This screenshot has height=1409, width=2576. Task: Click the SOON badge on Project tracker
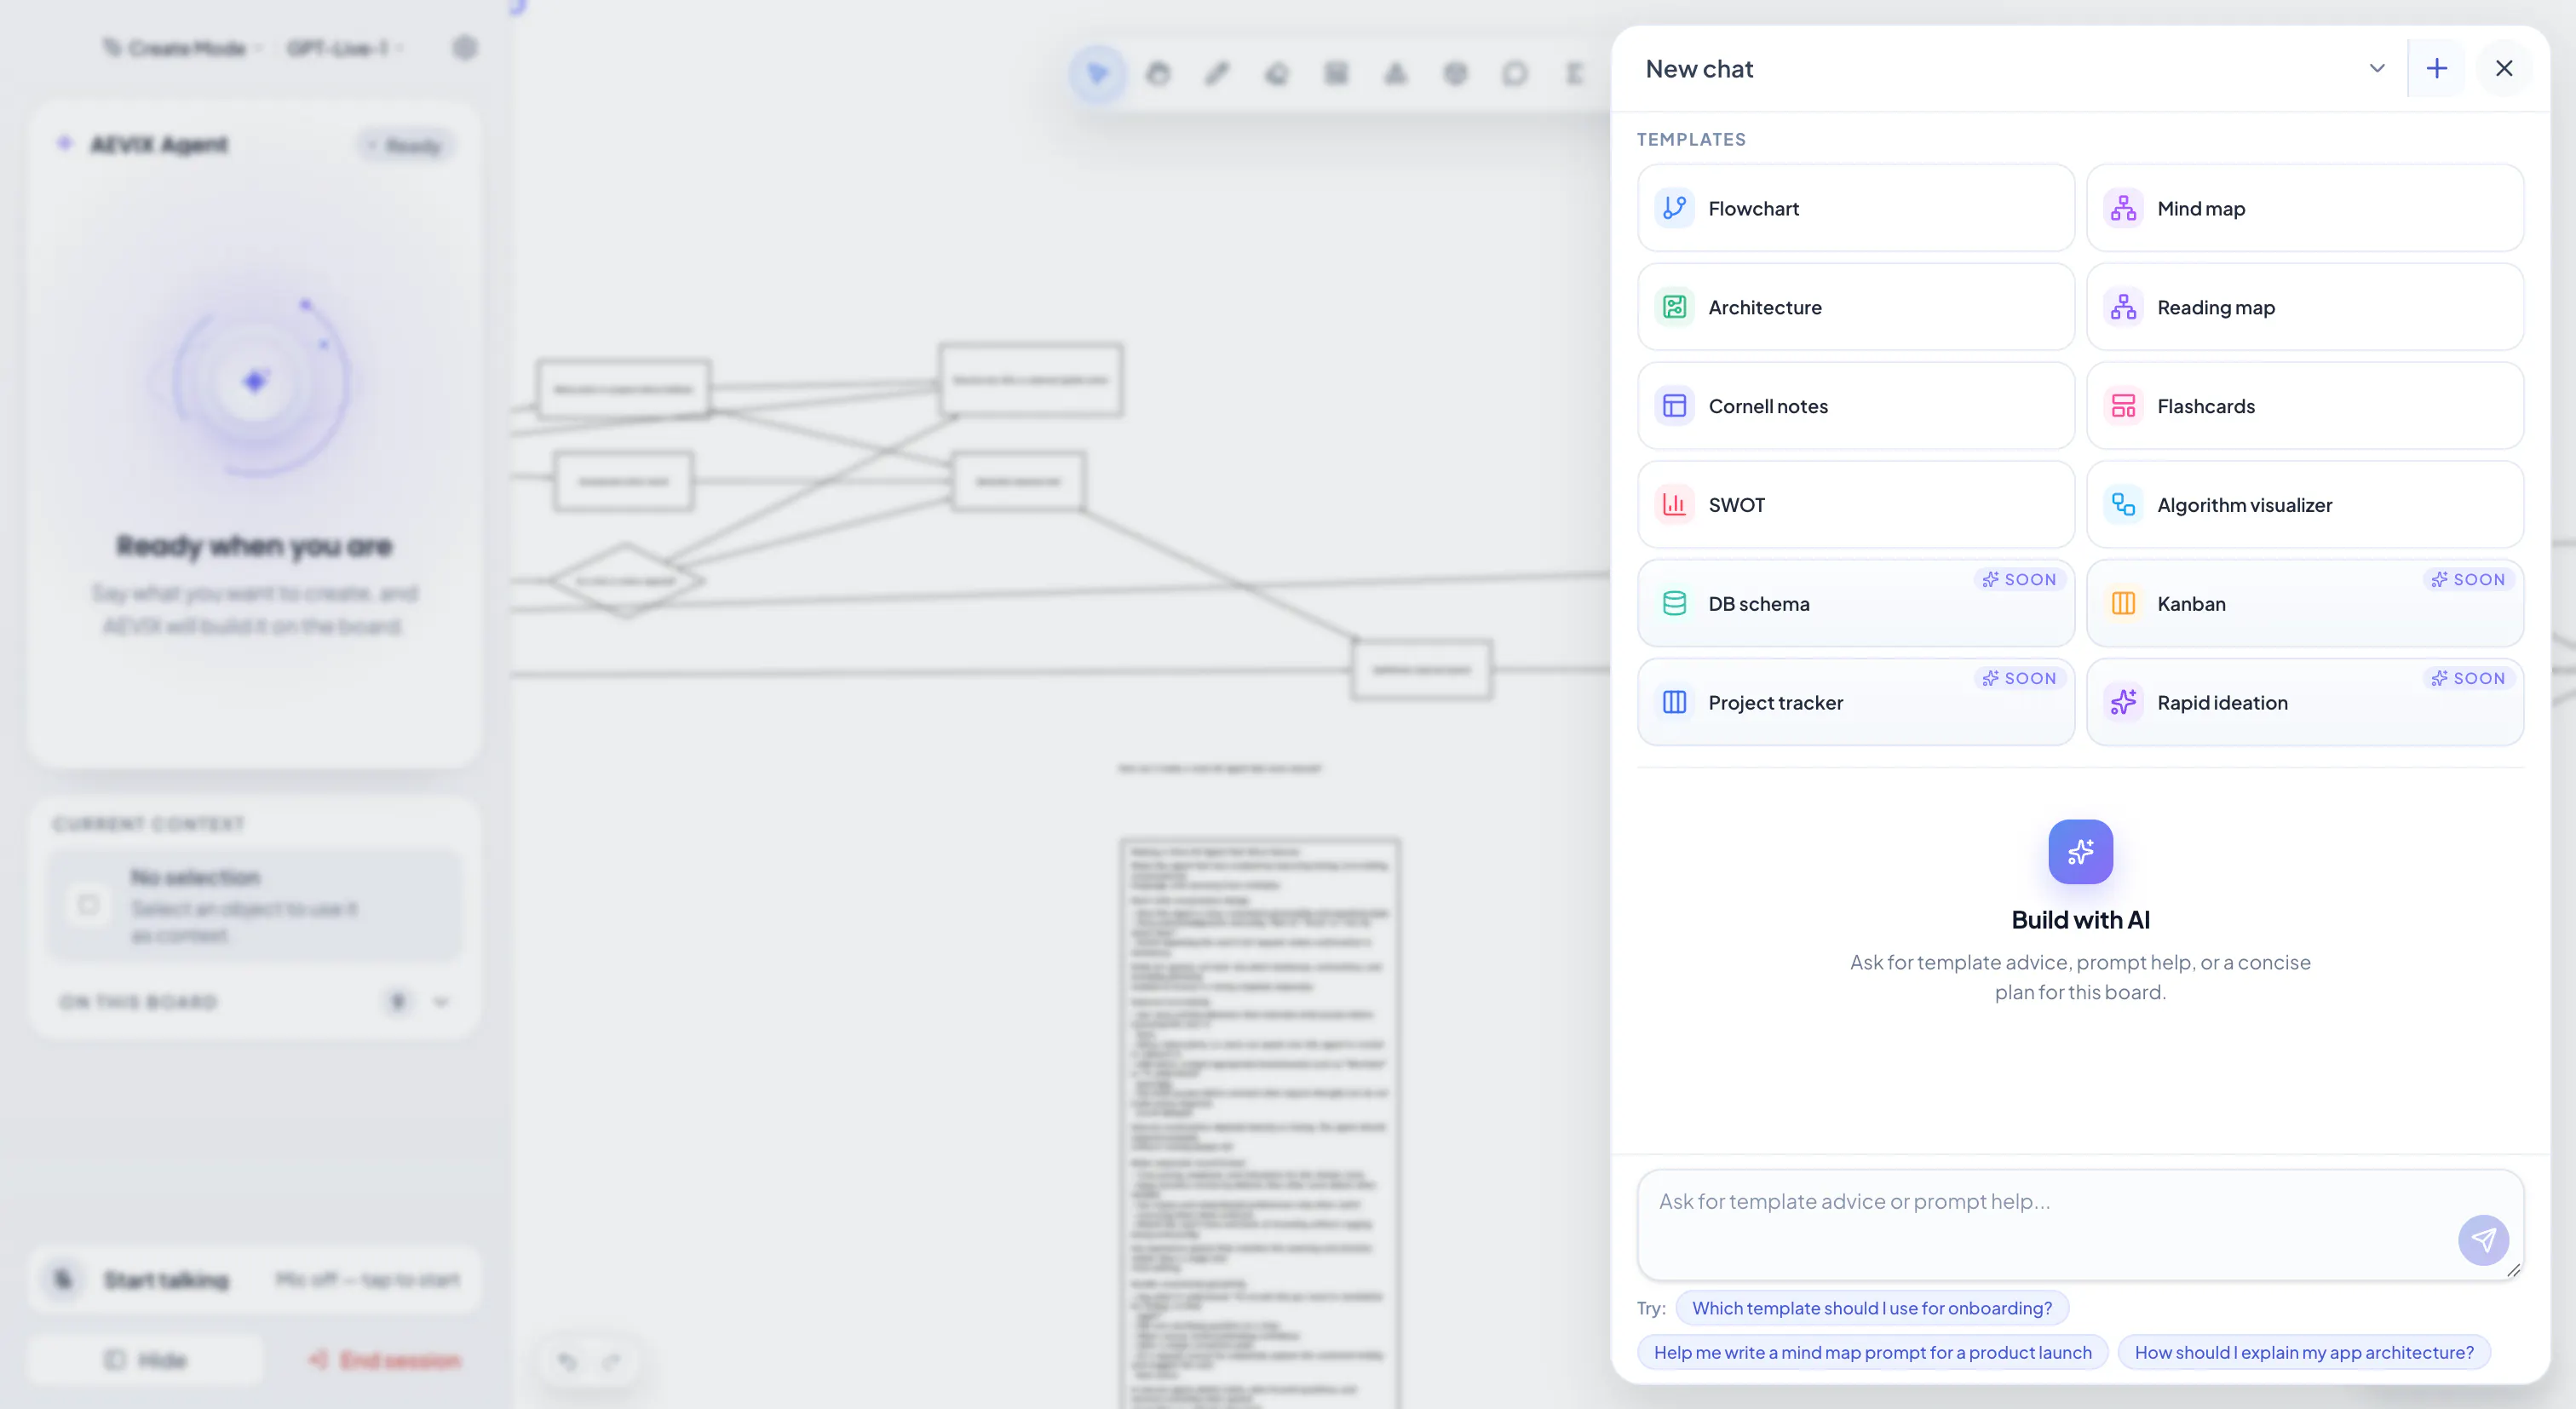coord(2020,679)
